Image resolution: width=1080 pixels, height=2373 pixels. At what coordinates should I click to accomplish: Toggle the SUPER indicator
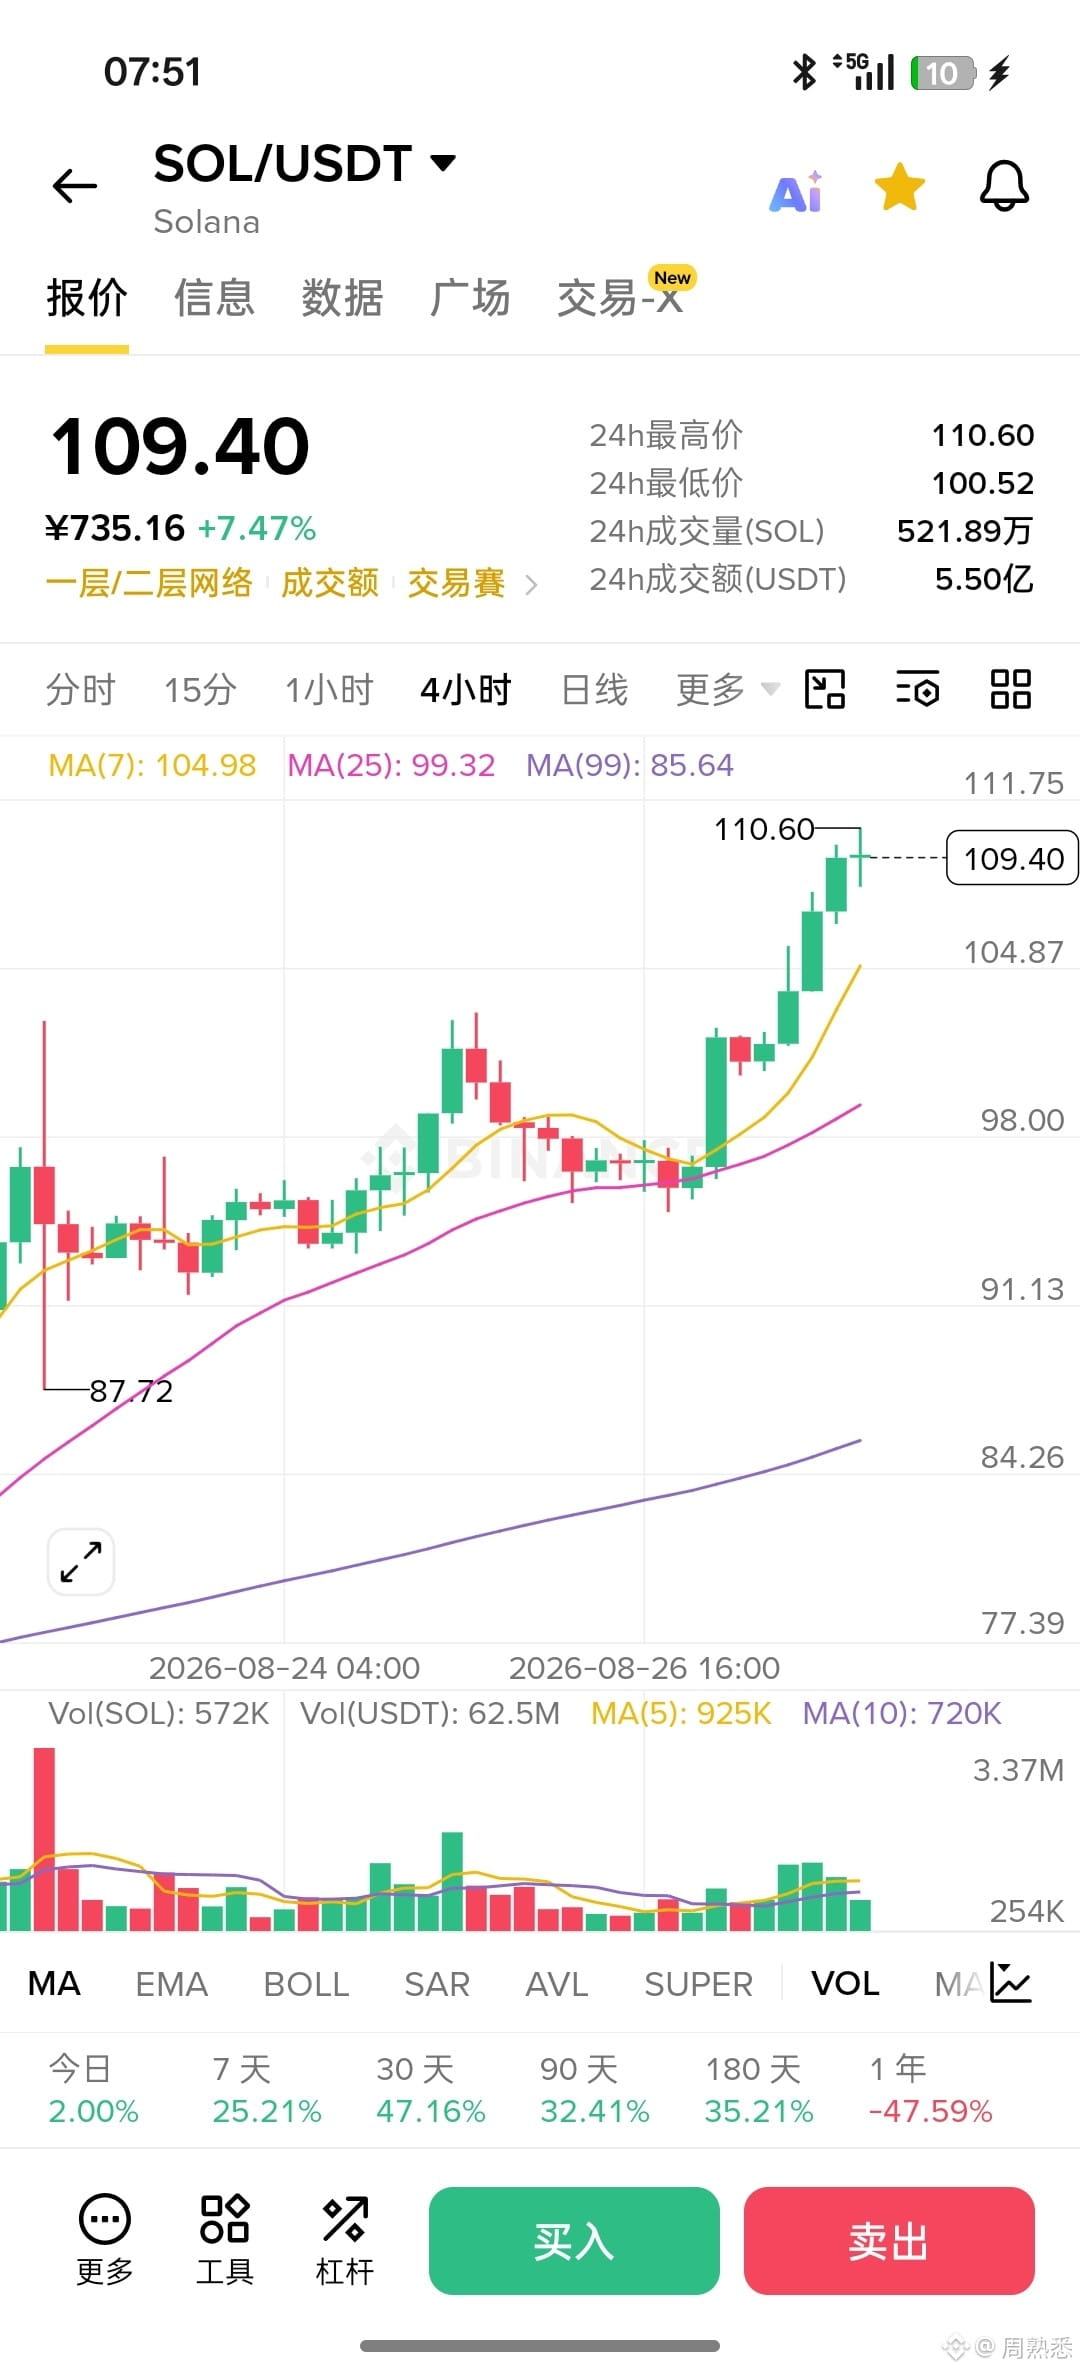pyautogui.click(x=698, y=1983)
